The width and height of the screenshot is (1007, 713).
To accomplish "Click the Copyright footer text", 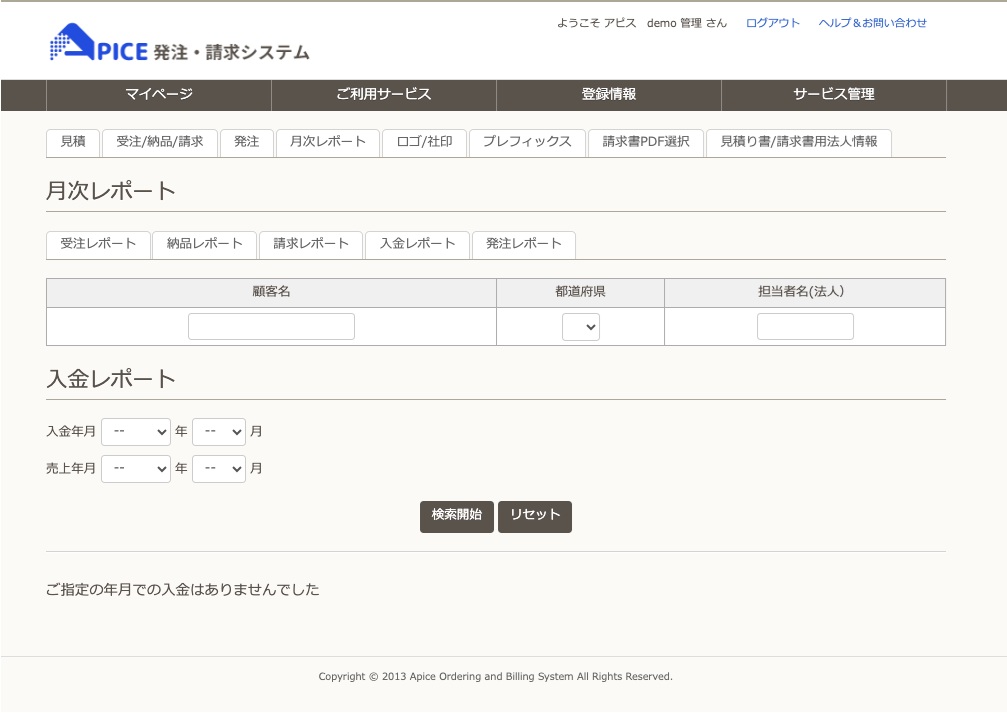I will (495, 676).
